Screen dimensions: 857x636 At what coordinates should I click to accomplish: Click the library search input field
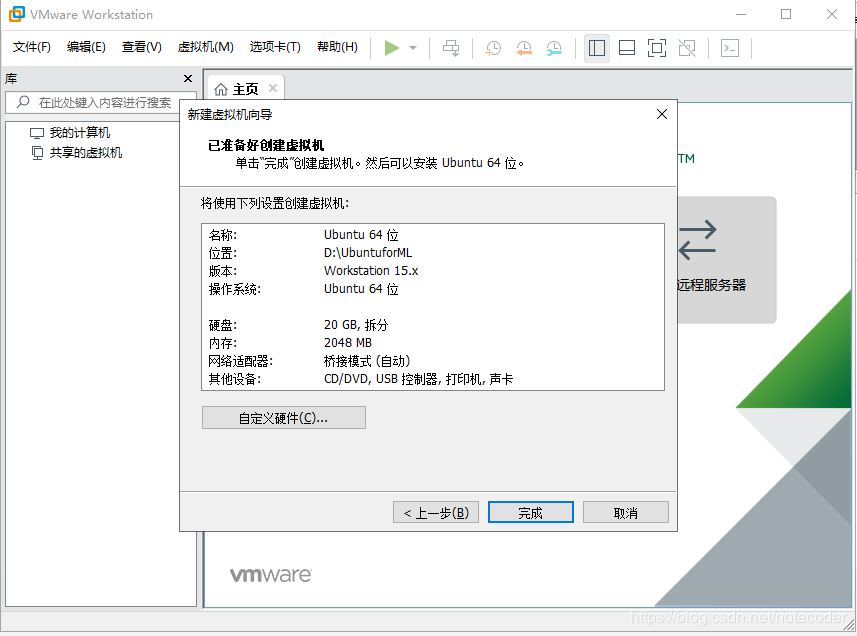(x=101, y=102)
